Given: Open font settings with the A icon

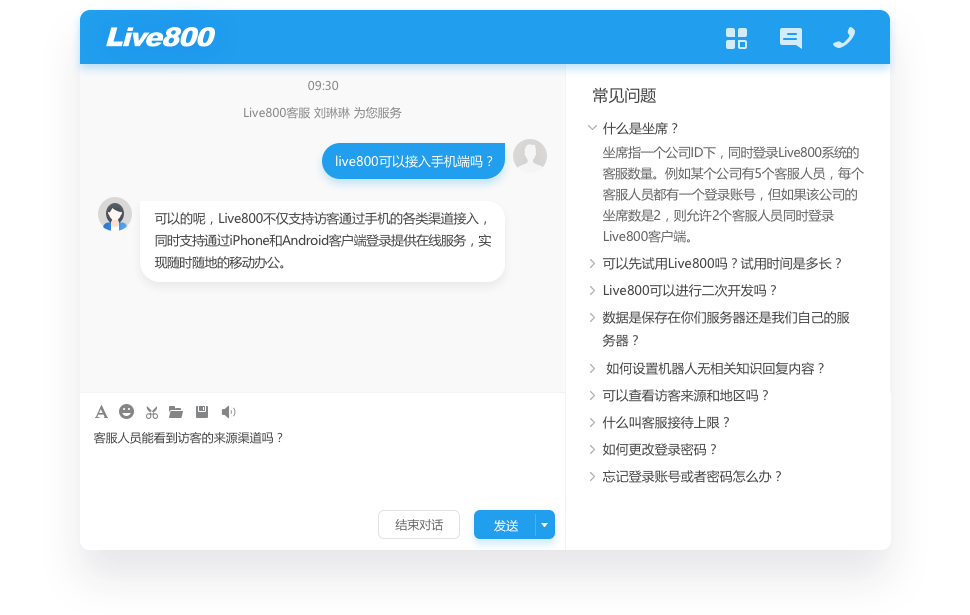Looking at the screenshot, I should coord(101,411).
